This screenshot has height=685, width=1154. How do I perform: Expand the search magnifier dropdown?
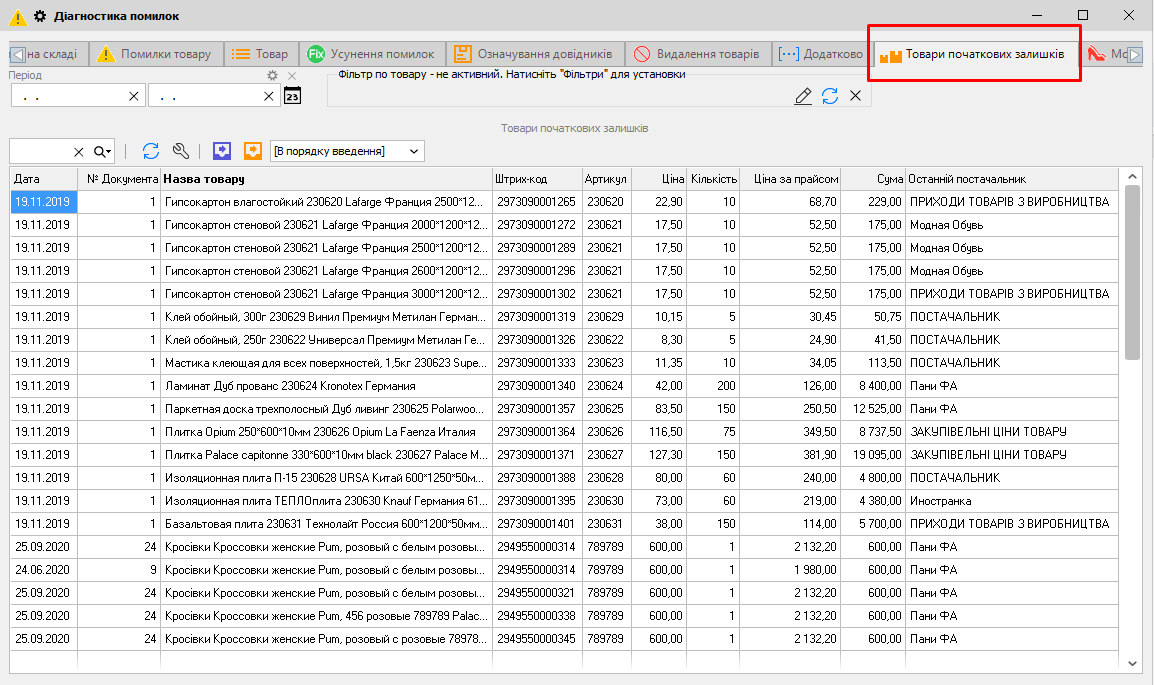(x=103, y=151)
